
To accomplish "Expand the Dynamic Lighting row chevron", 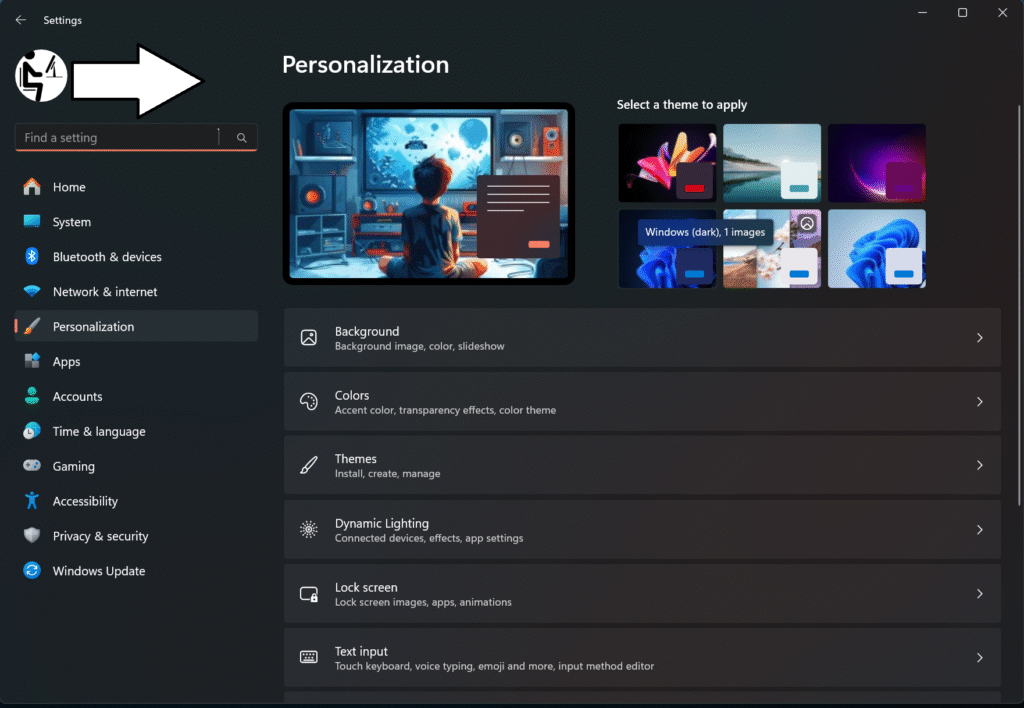I will 980,530.
